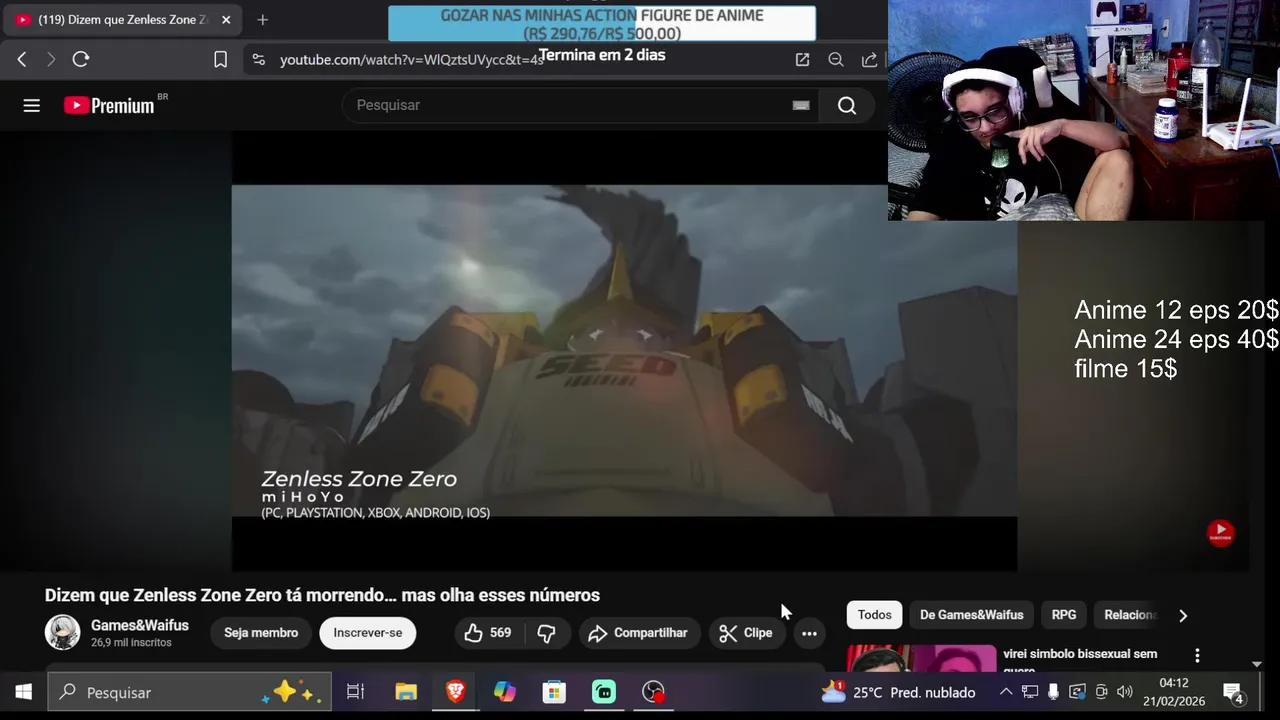1280x720 pixels.
Task: Open the green robot-face app on taskbar
Action: (x=604, y=692)
